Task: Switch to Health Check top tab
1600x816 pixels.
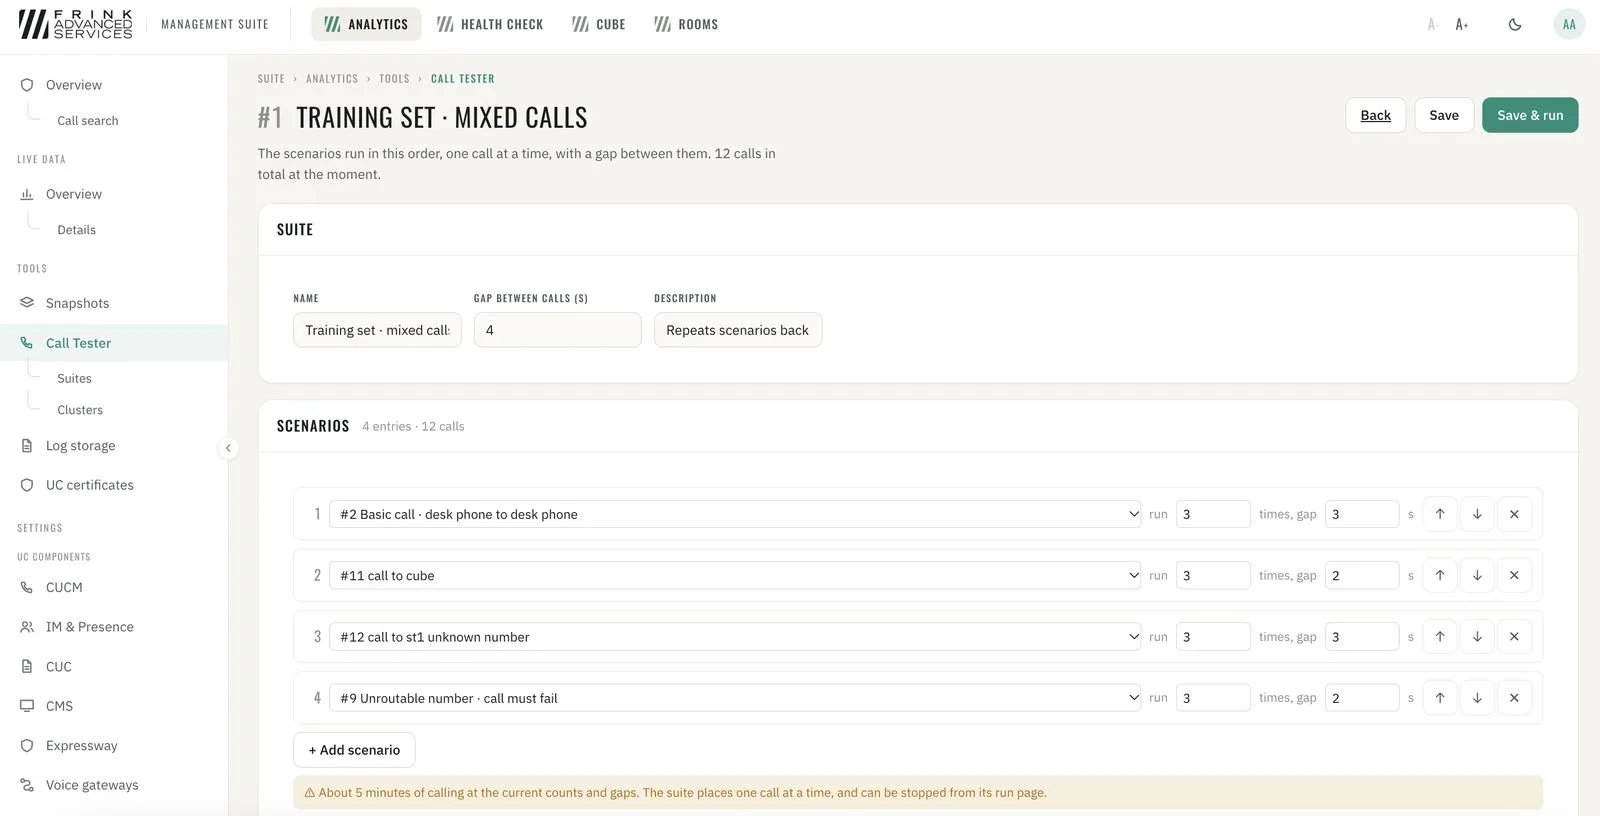Action: pos(490,24)
